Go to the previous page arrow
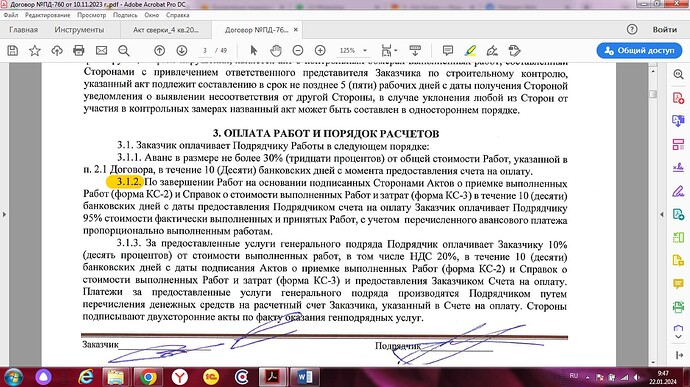Viewport: 690px width, 387px height. (x=160, y=51)
